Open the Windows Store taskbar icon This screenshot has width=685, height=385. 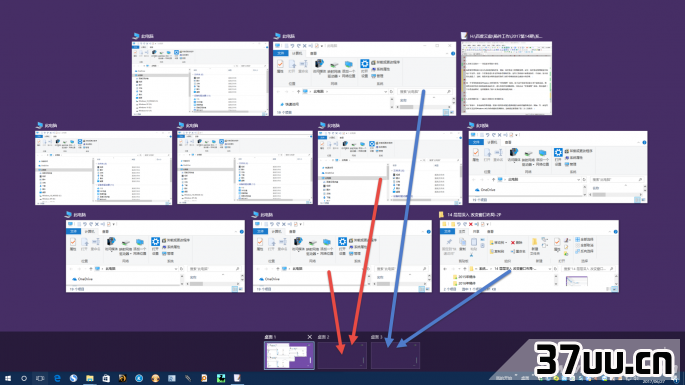point(106,378)
